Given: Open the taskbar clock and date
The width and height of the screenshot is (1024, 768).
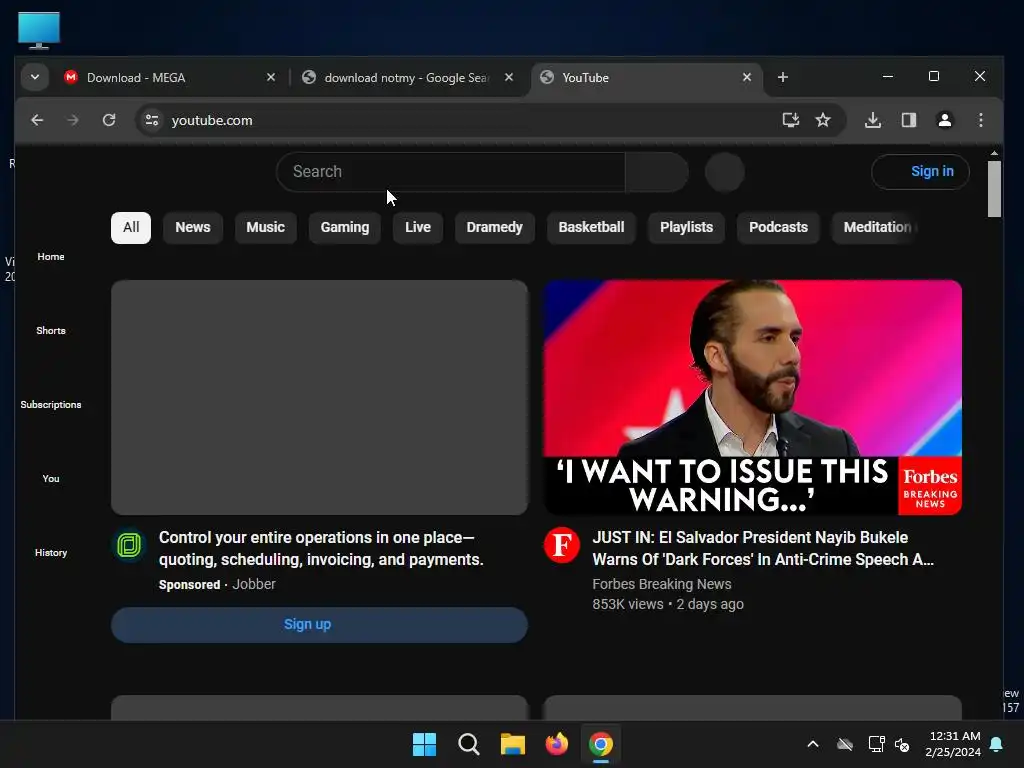Looking at the screenshot, I should (953, 744).
